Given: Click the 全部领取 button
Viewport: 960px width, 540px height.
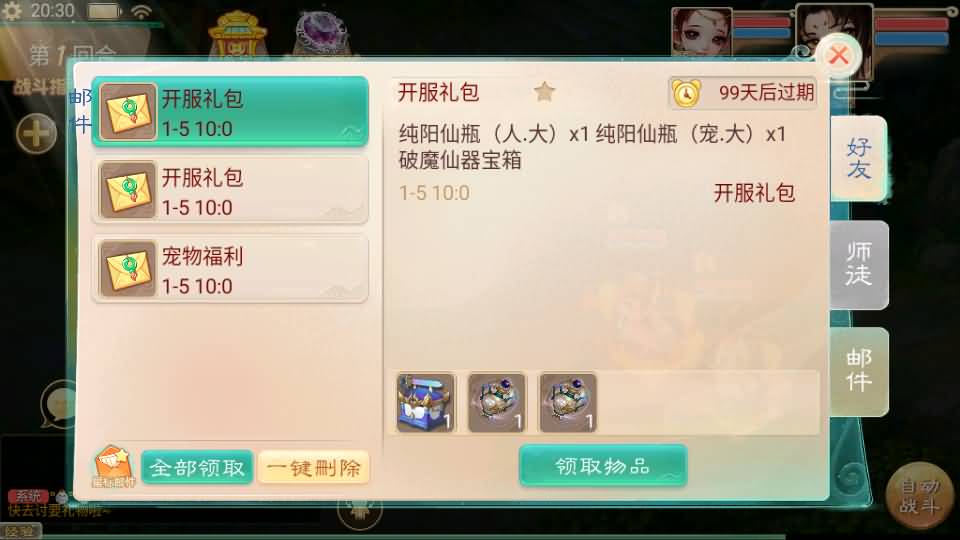Looking at the screenshot, I should pos(197,468).
